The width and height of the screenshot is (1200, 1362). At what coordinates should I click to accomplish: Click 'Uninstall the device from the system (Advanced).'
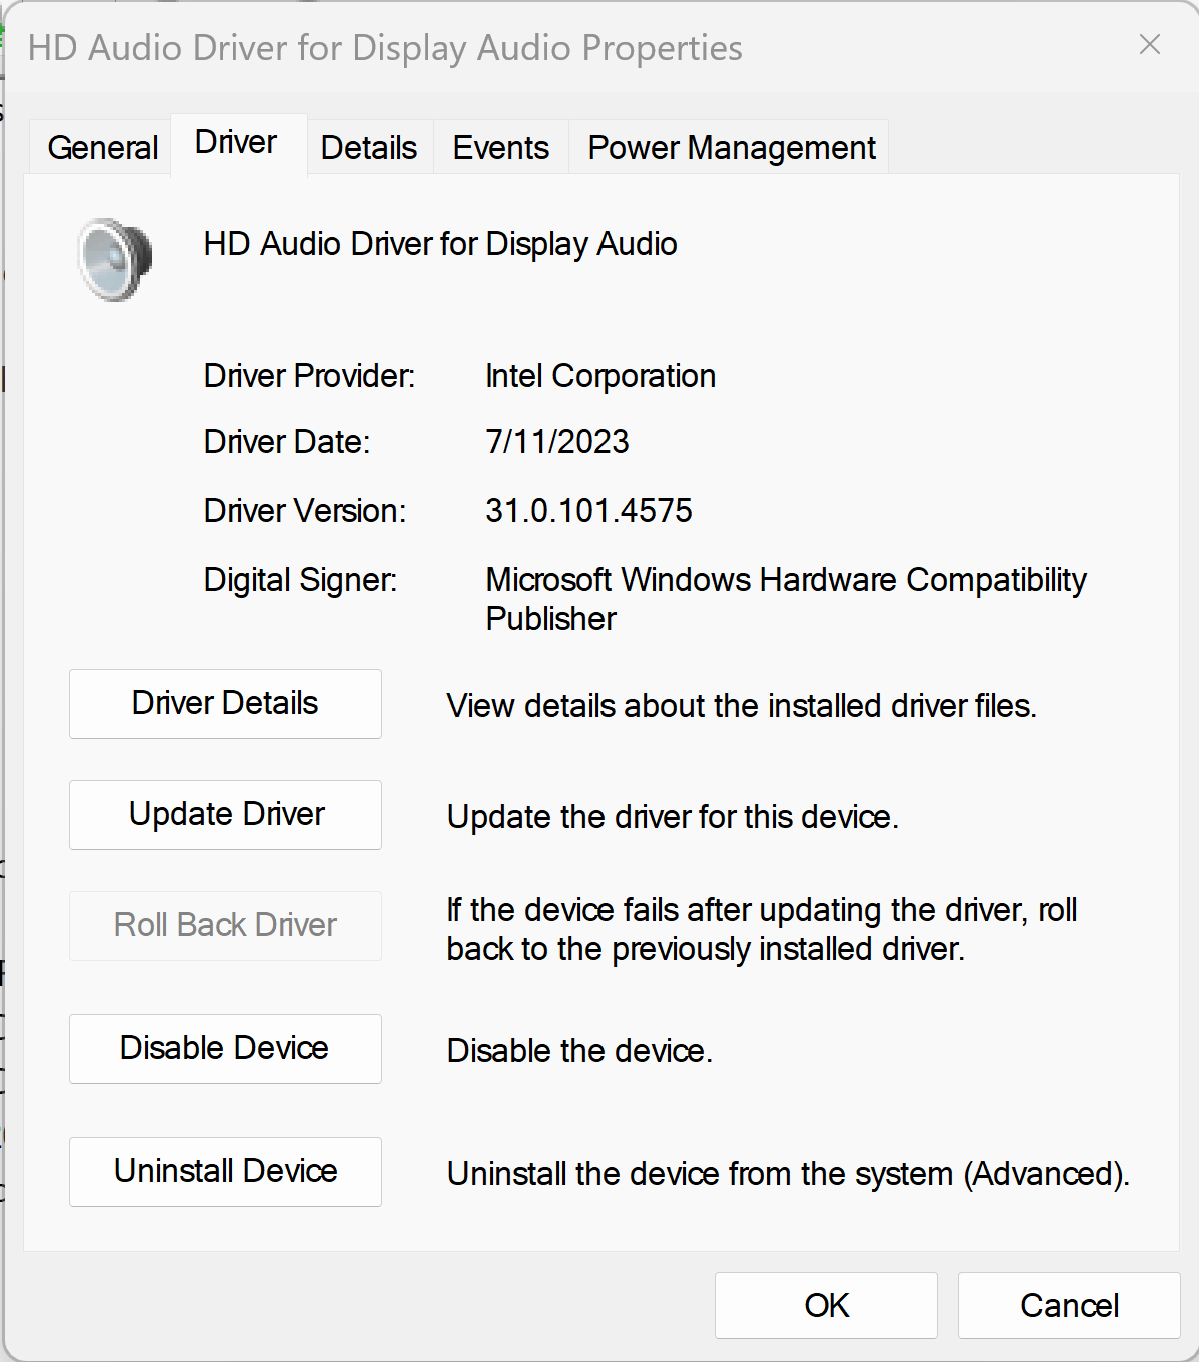click(788, 1174)
